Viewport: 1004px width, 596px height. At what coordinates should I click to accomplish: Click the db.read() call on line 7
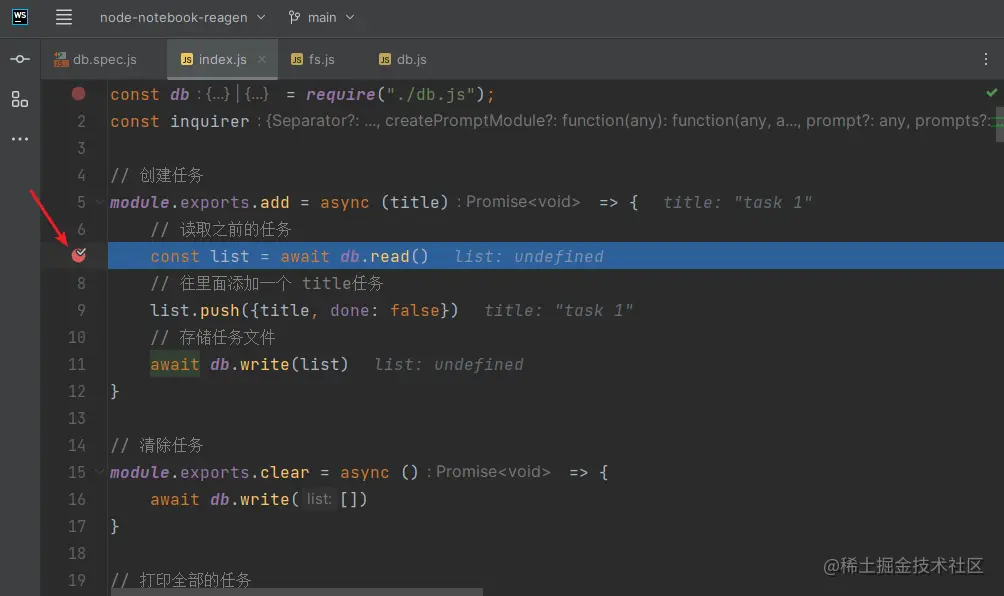384,256
